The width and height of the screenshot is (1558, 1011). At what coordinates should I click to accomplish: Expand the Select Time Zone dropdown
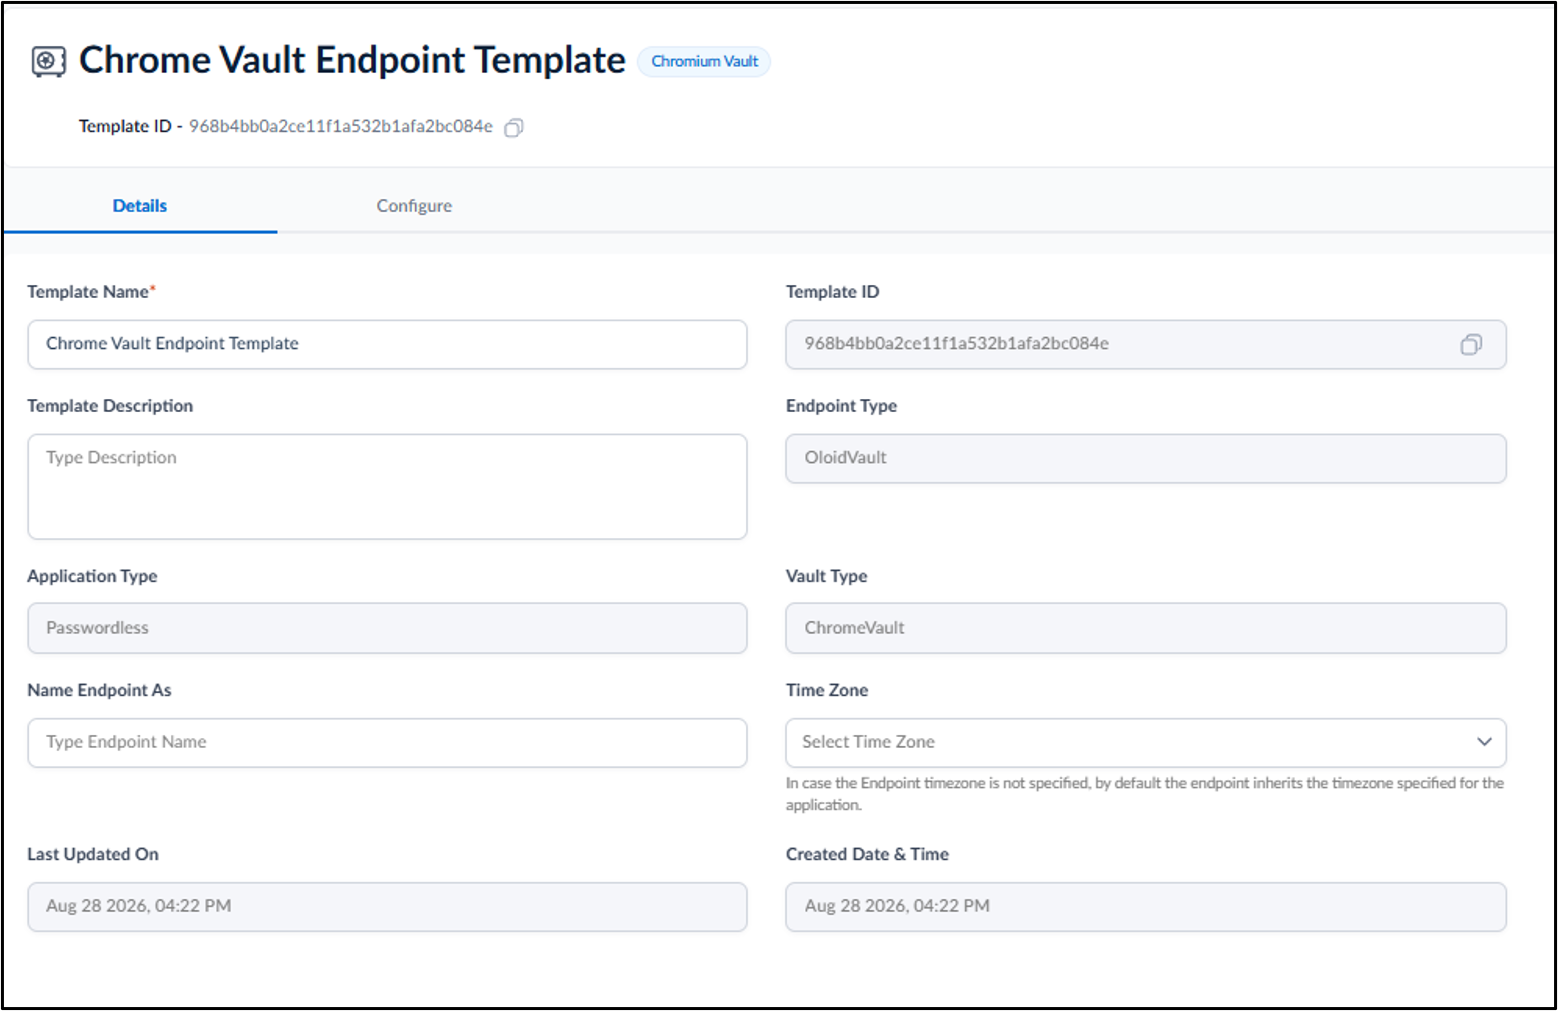[x=1146, y=742]
